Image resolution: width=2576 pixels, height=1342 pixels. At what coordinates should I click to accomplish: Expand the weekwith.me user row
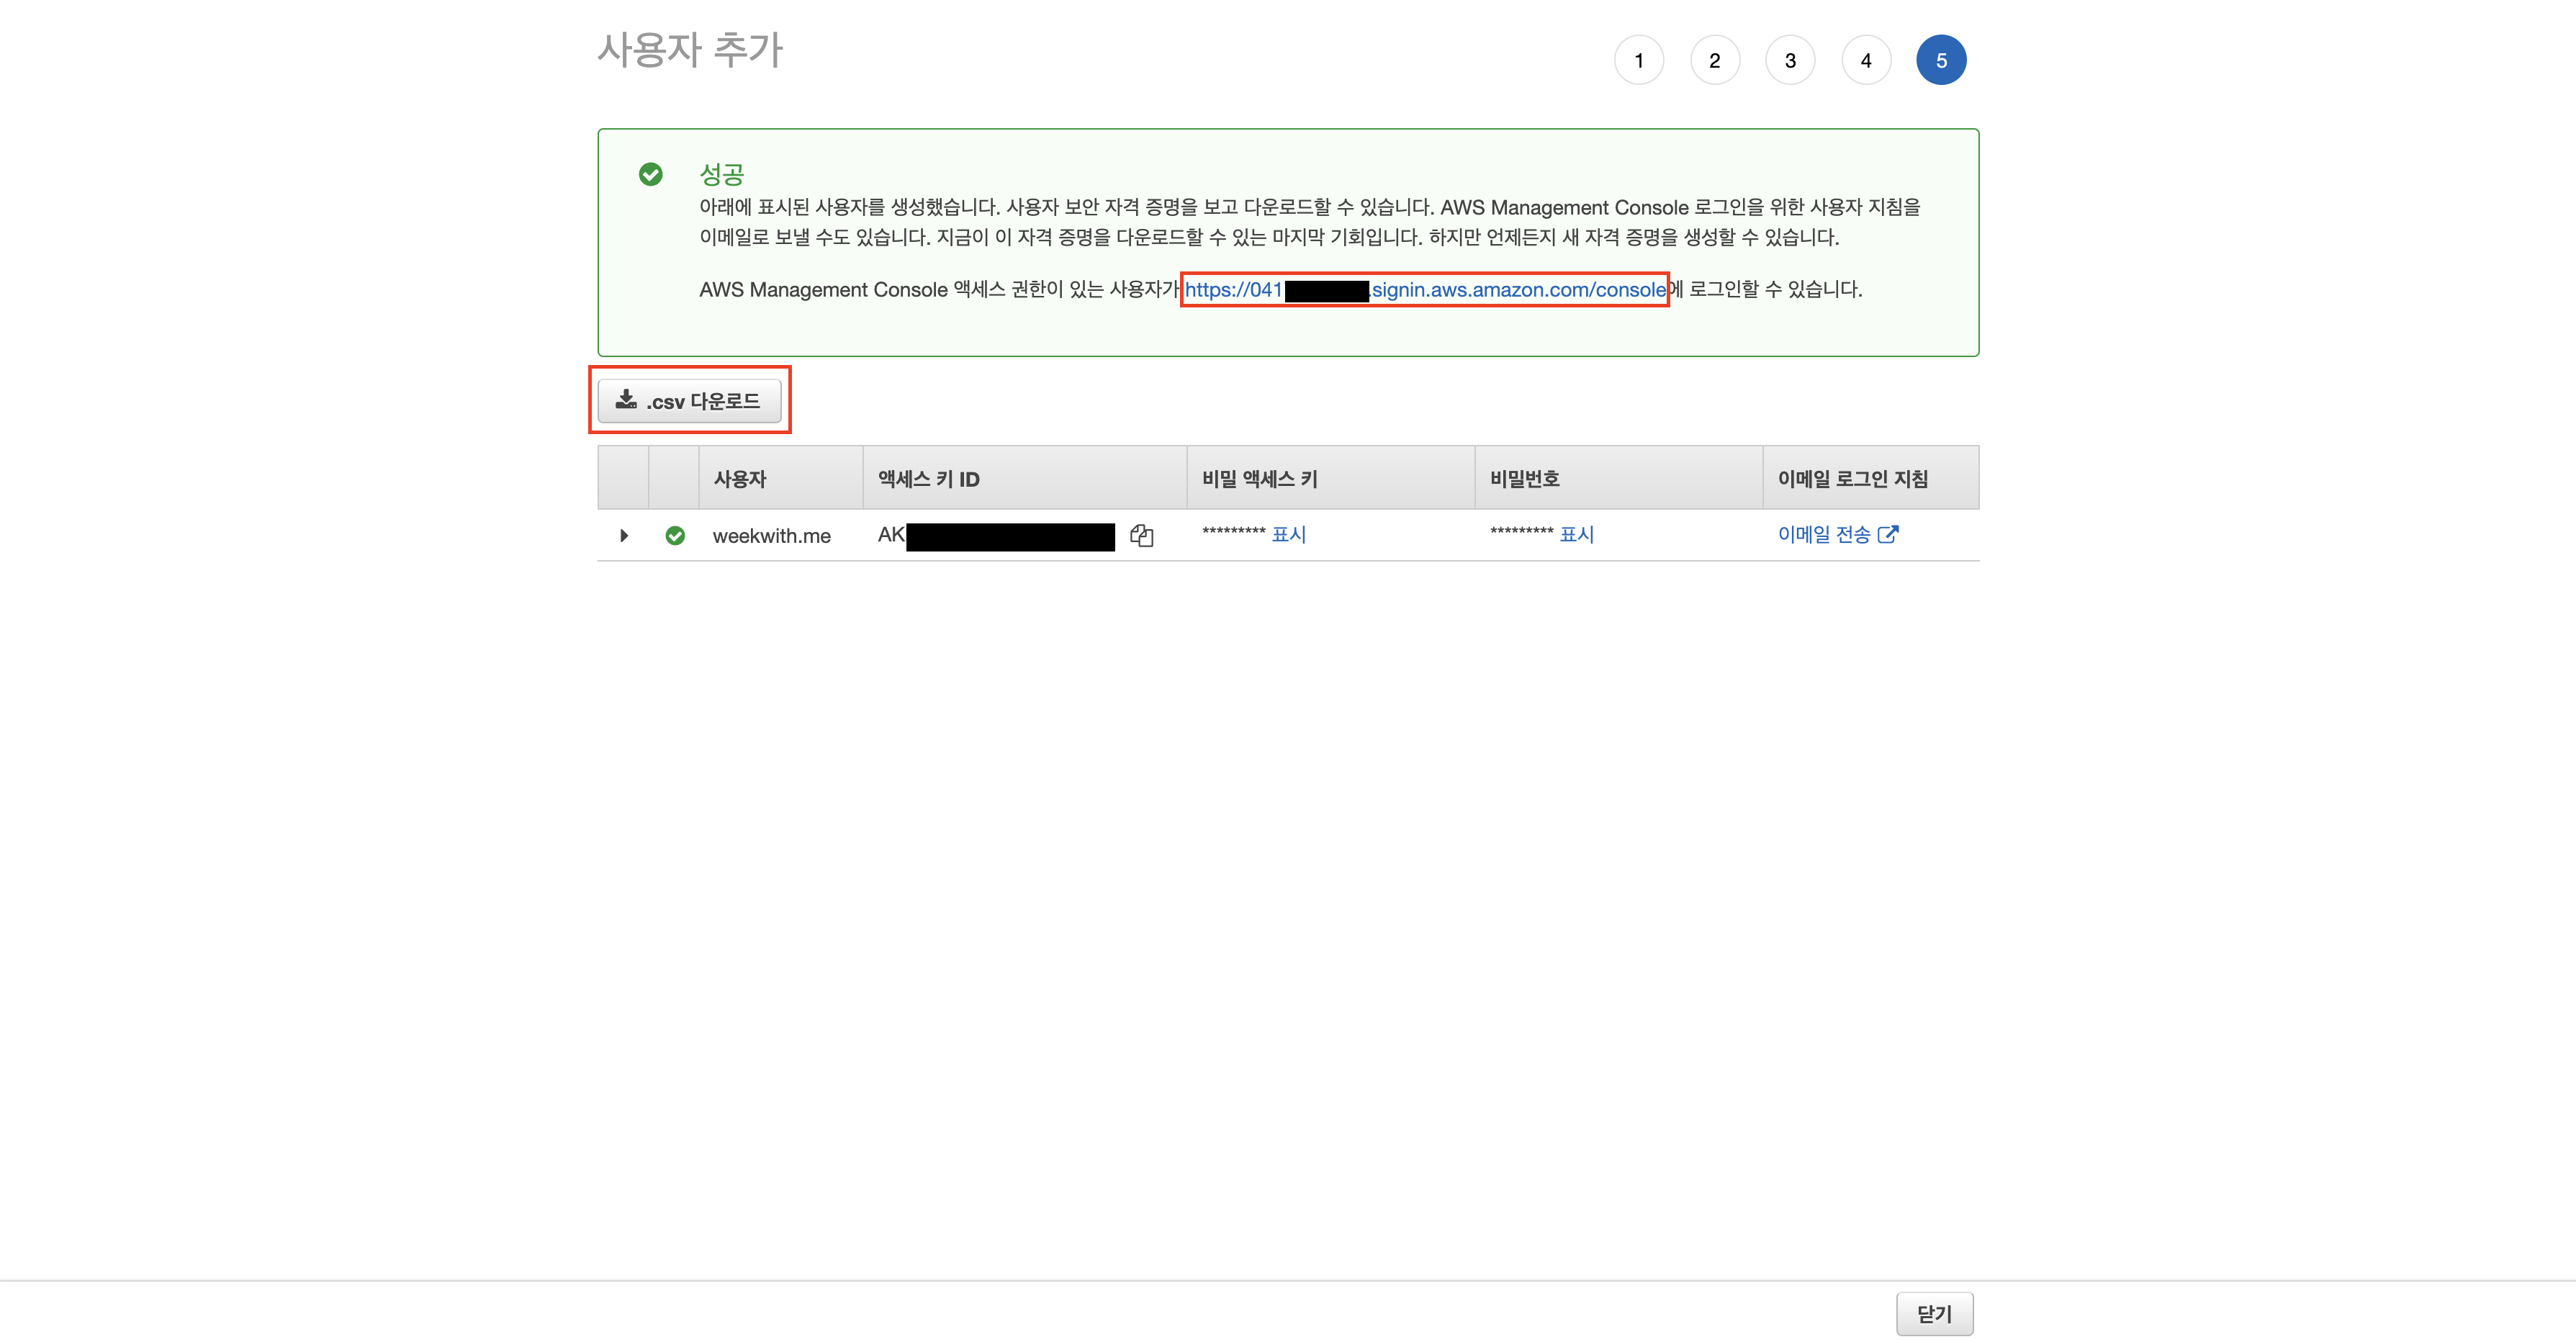click(x=624, y=536)
